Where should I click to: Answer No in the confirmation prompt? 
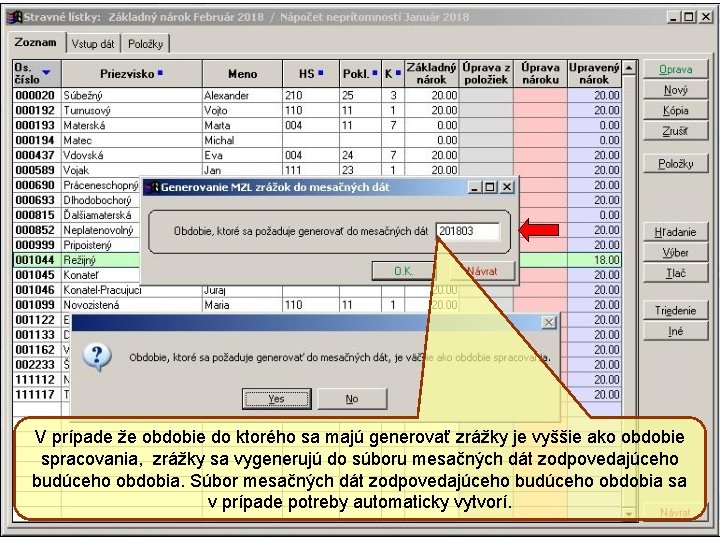(x=352, y=399)
